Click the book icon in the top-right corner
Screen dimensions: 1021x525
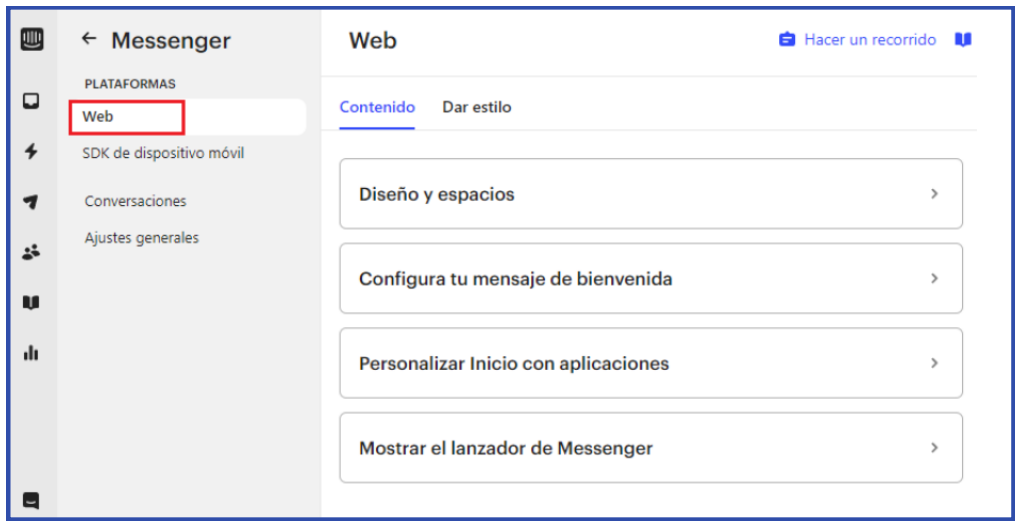pyautogui.click(x=962, y=40)
